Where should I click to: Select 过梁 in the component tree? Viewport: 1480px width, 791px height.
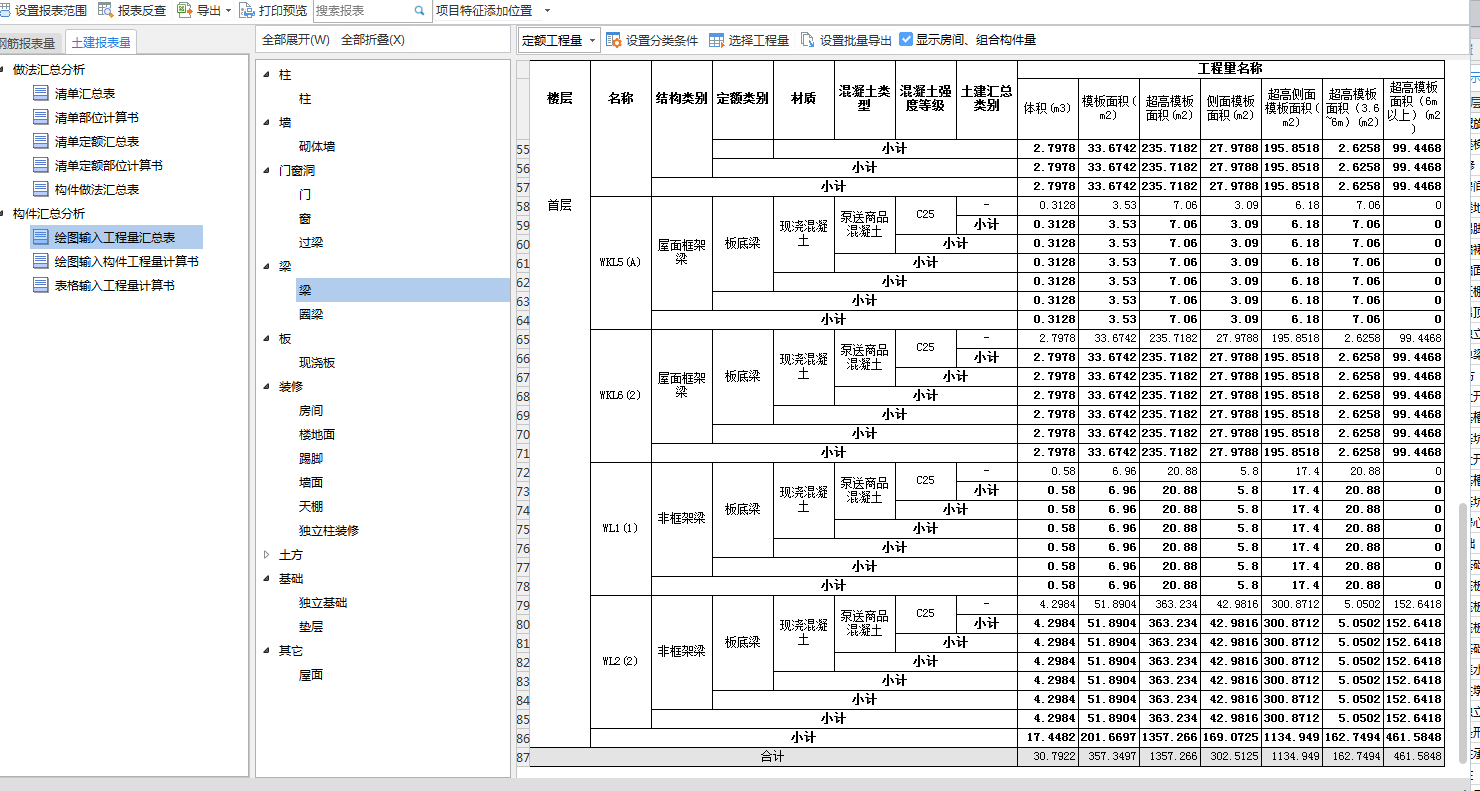tap(311, 243)
